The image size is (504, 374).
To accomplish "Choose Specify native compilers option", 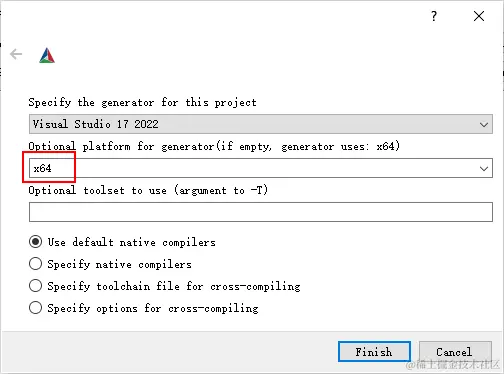I will point(35,264).
